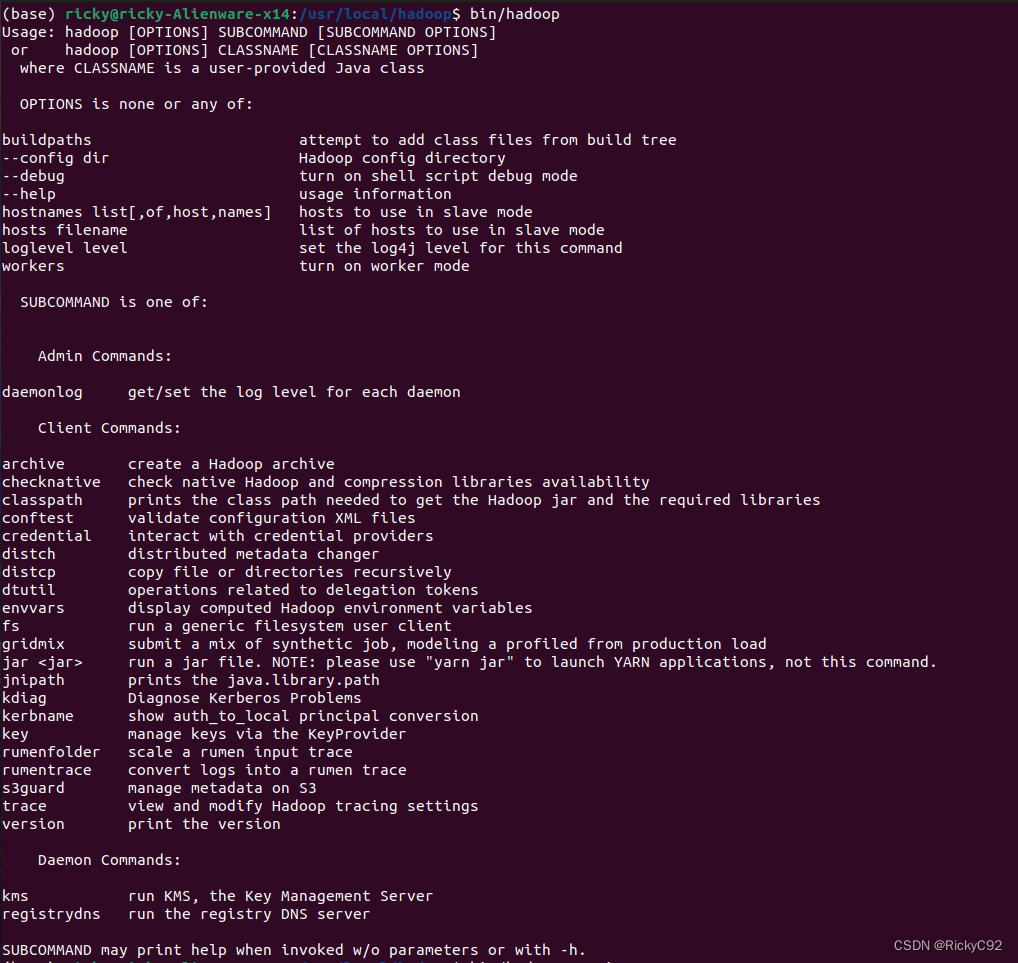Click the 's3guard' command name
The image size is (1018, 963).
click(33, 788)
